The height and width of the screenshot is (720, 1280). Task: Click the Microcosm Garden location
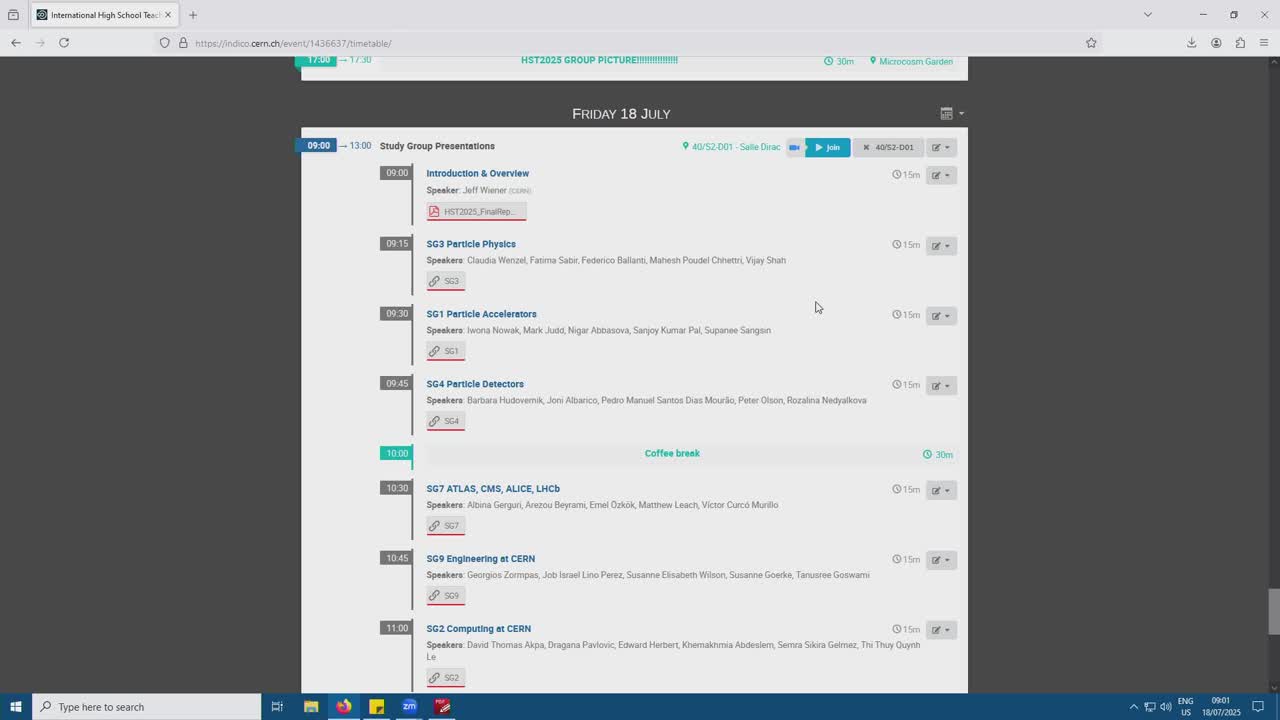(x=911, y=62)
